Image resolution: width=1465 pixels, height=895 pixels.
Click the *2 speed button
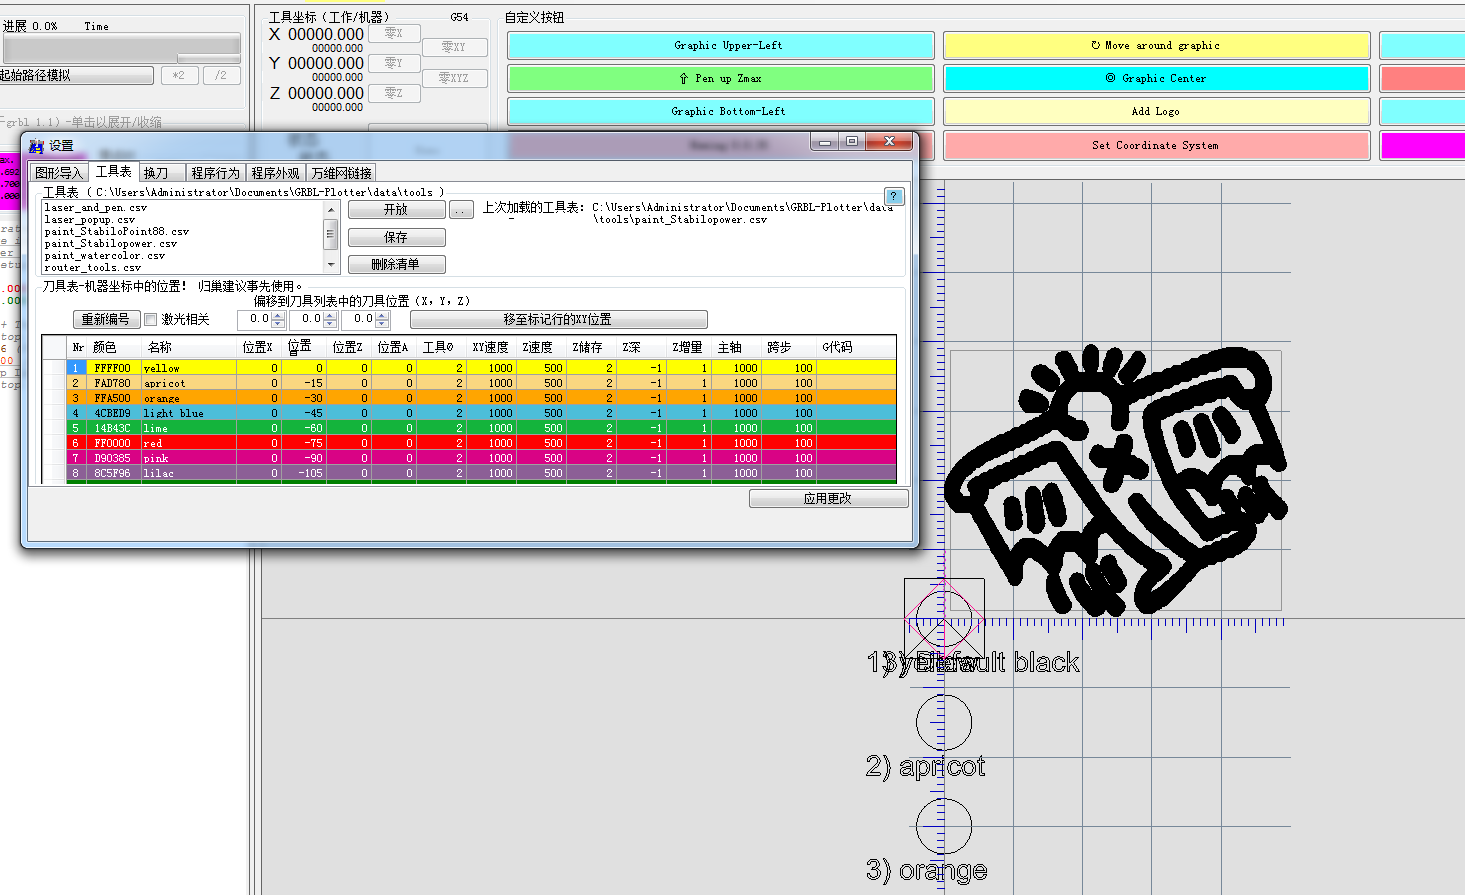coord(180,75)
